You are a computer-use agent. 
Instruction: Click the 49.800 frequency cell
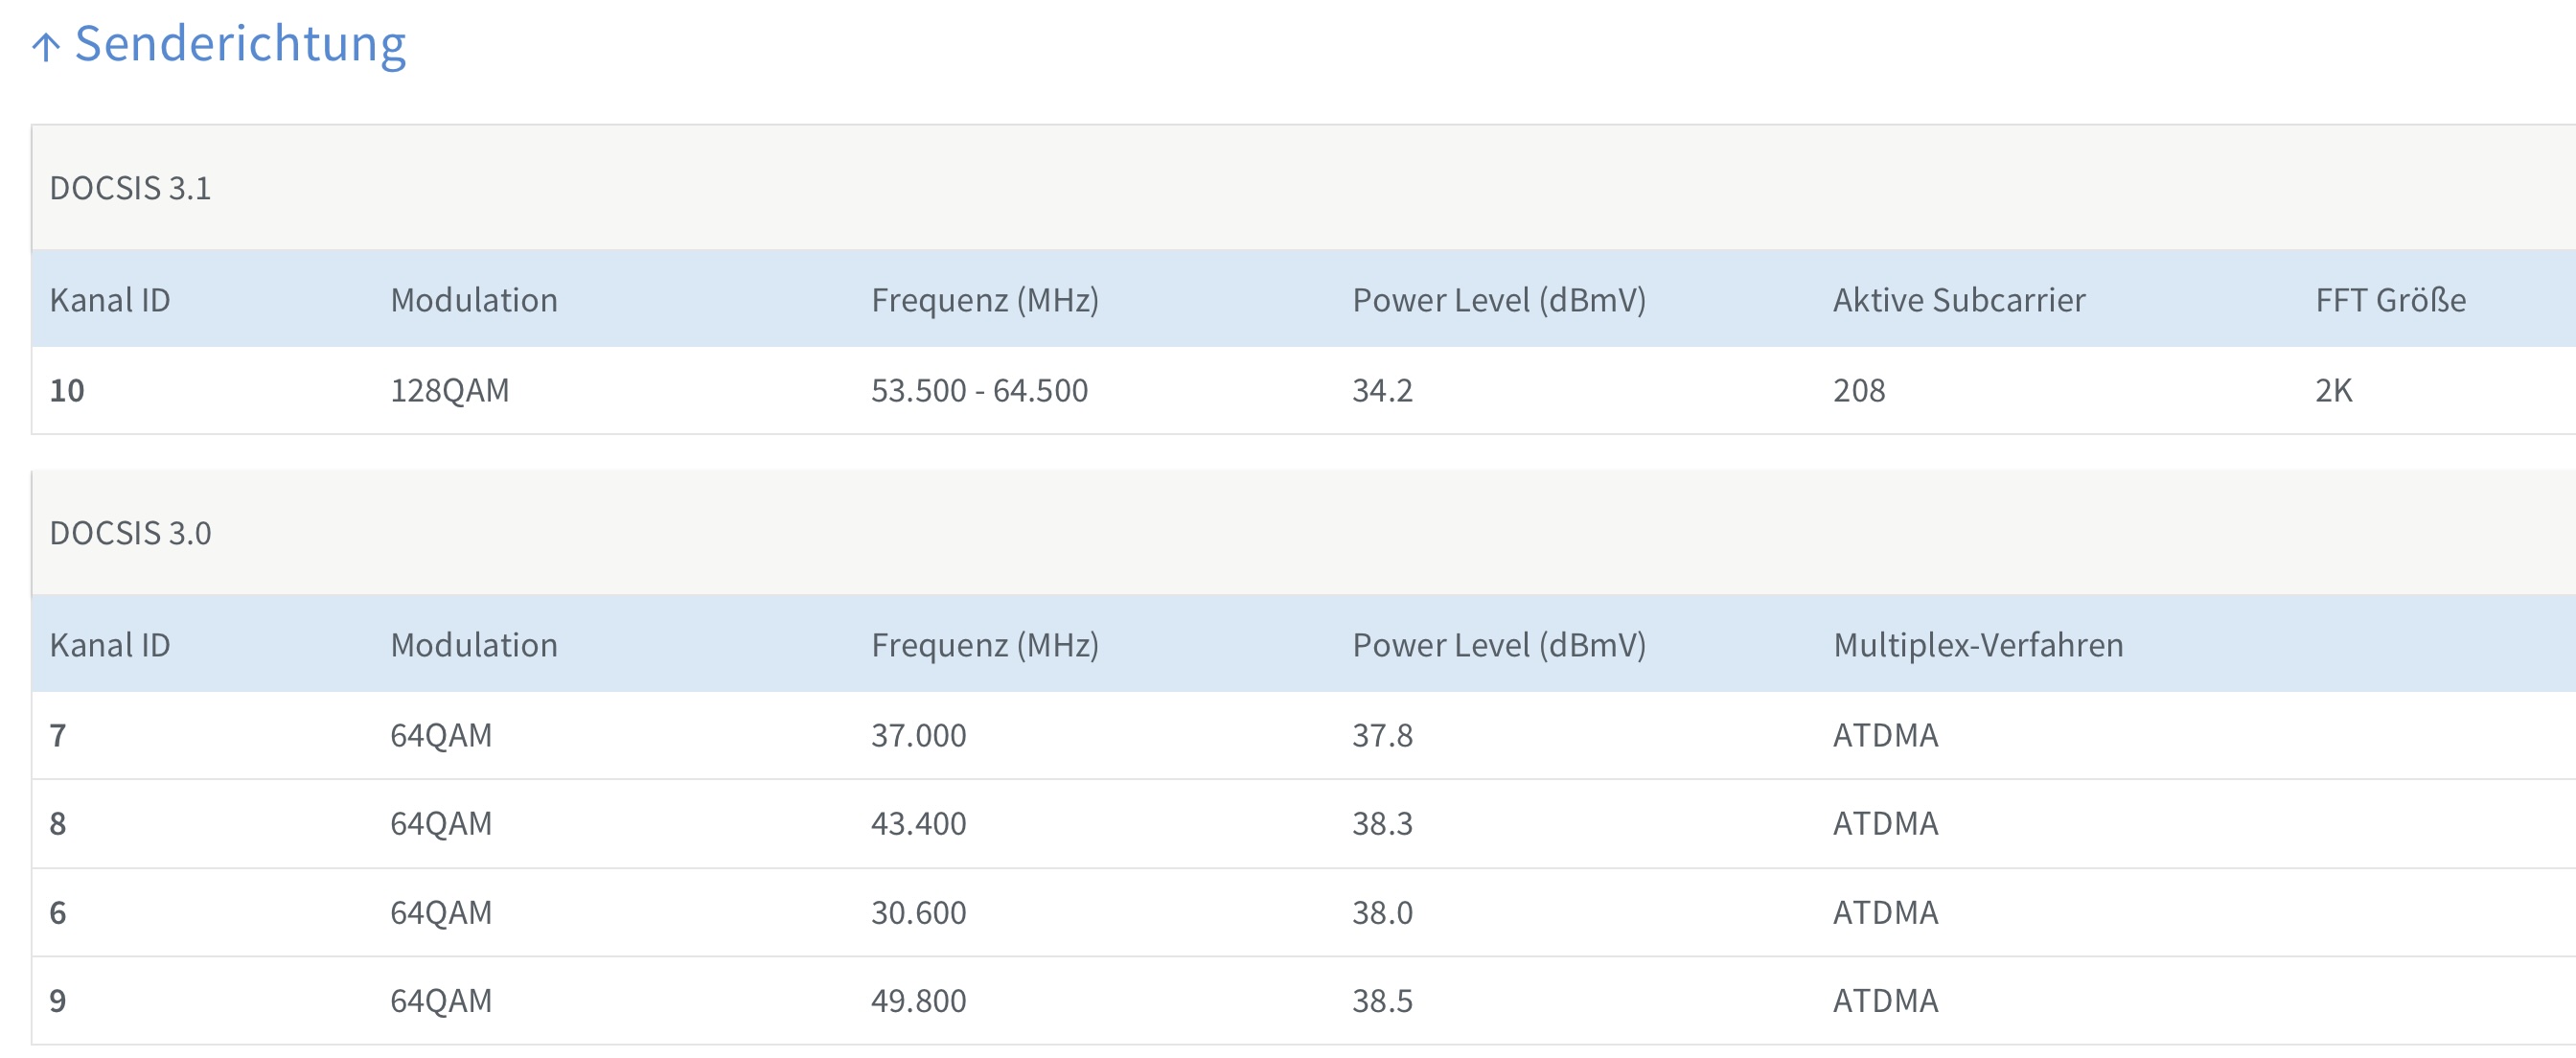(918, 1000)
